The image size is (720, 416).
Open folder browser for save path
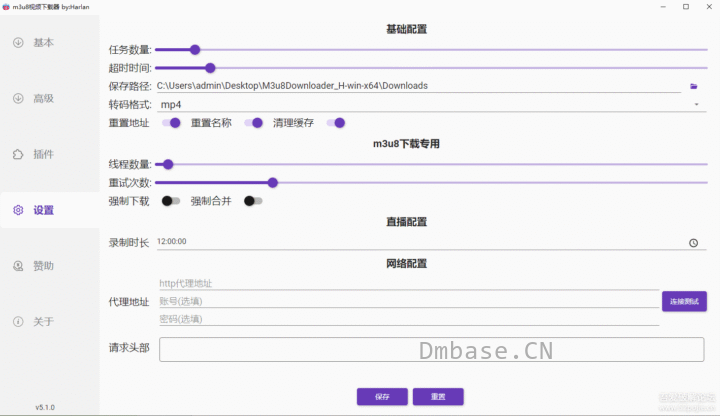[x=693, y=86]
